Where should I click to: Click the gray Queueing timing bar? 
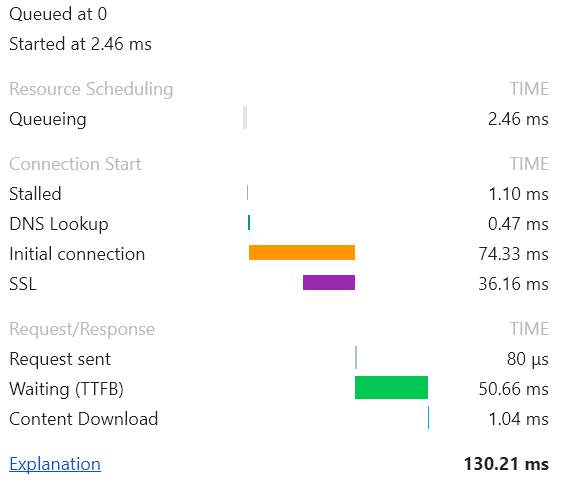tap(245, 118)
